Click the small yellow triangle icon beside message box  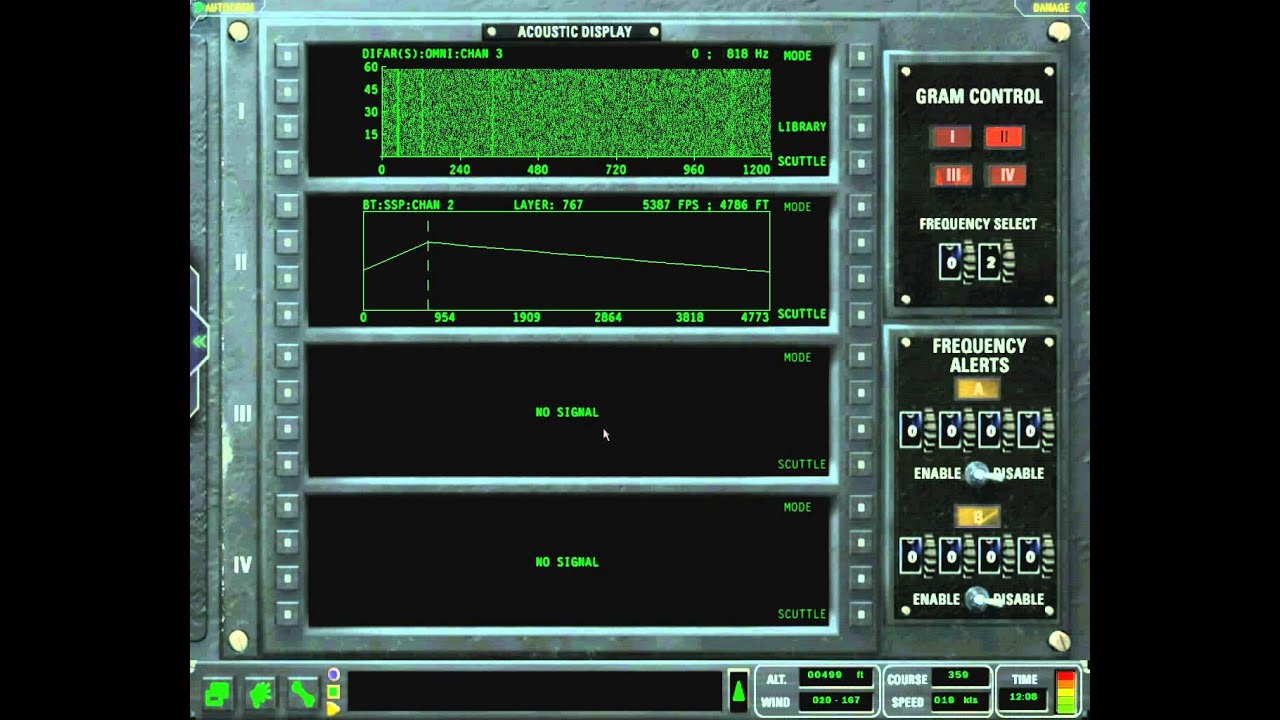(333, 708)
